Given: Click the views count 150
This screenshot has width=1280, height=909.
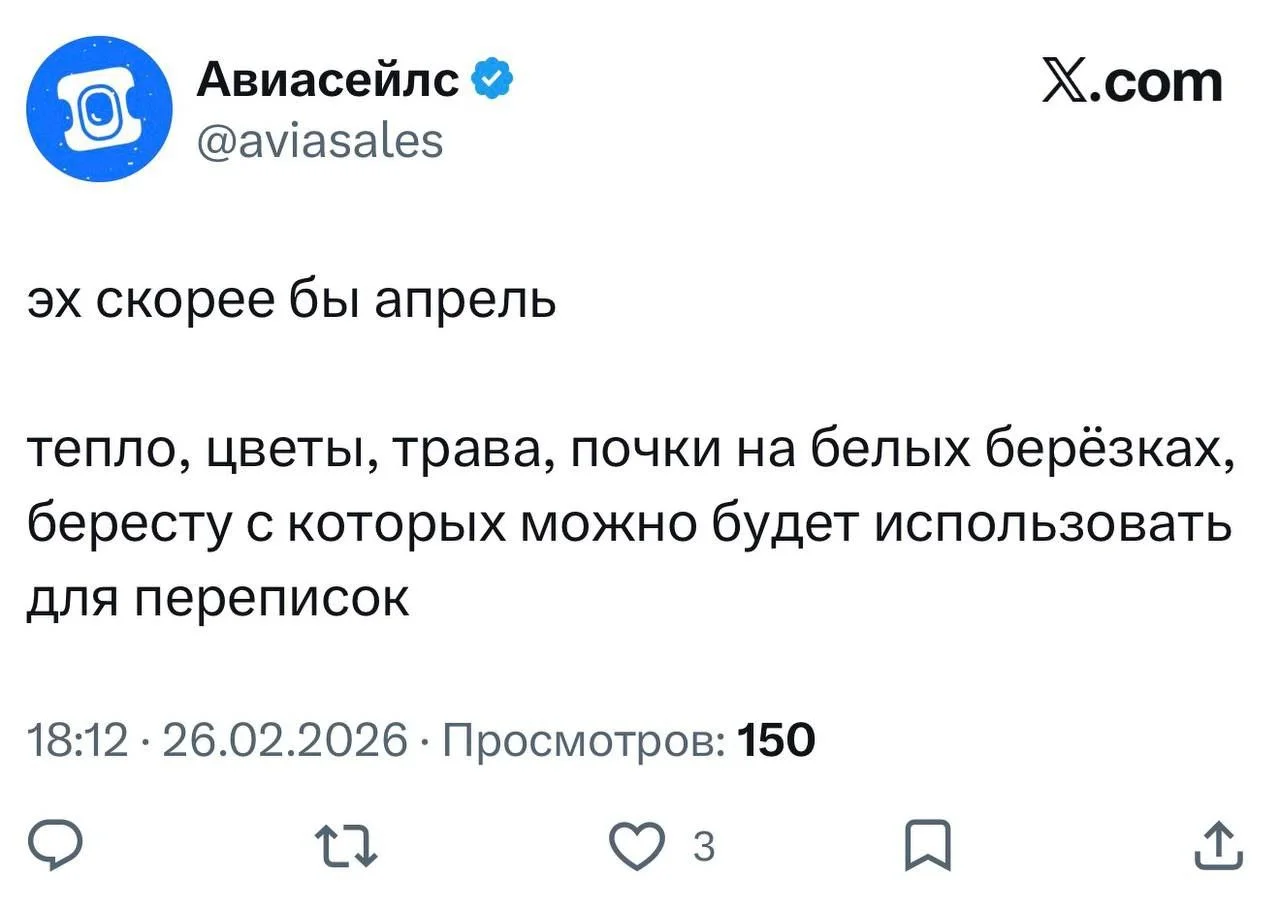Looking at the screenshot, I should 777,742.
